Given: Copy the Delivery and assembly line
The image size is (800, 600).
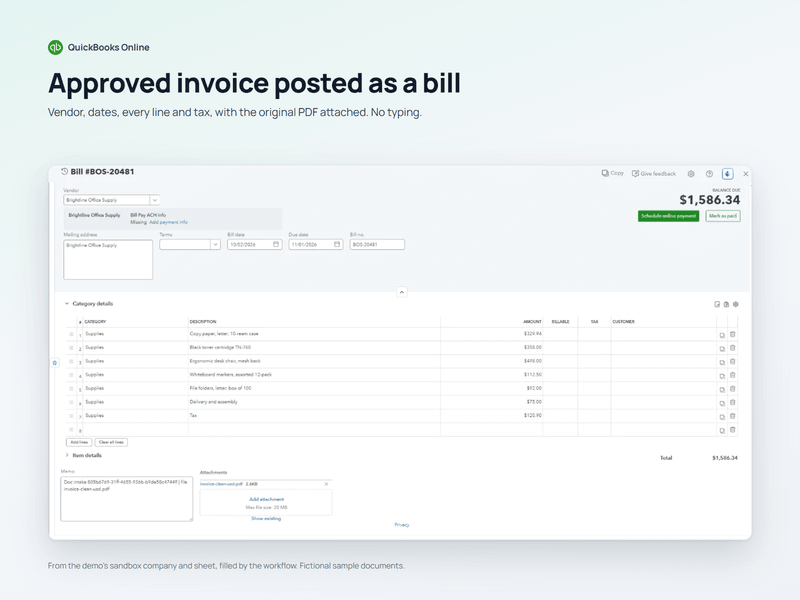Looking at the screenshot, I should point(722,404).
